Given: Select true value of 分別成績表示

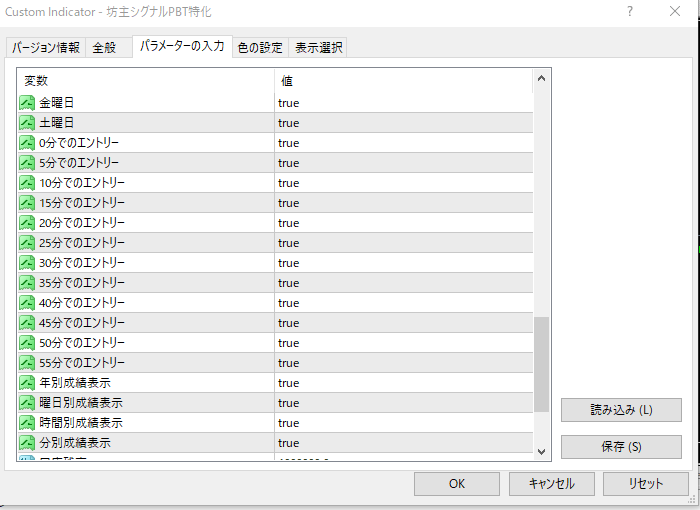Looking at the screenshot, I should point(288,443).
